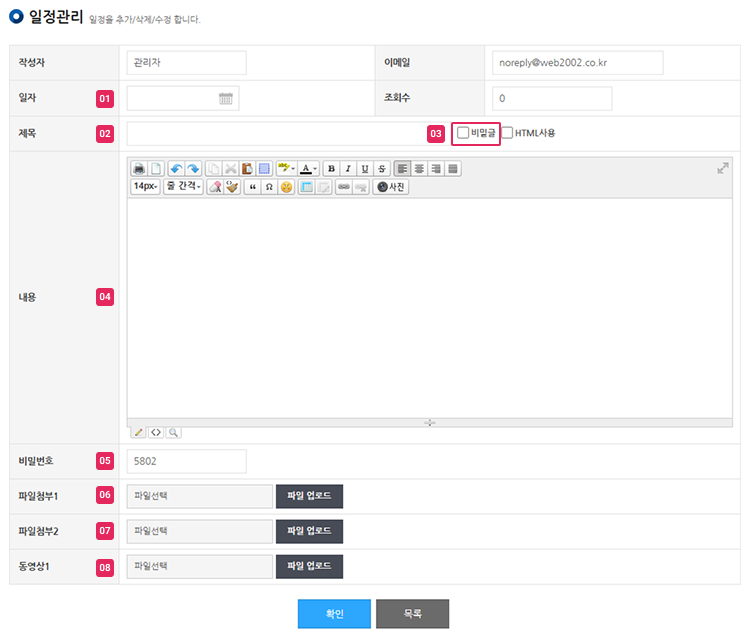
Task: Click 파일 업로드 button for 동영상1
Action: coord(309,566)
